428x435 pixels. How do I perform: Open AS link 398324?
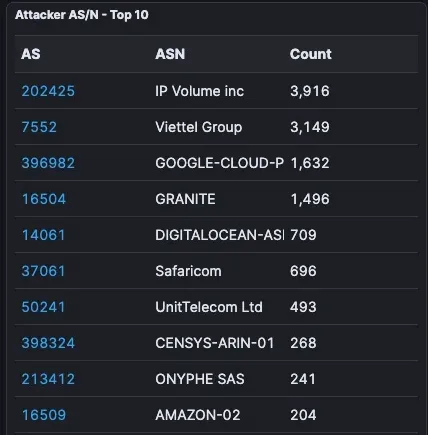[x=48, y=343]
